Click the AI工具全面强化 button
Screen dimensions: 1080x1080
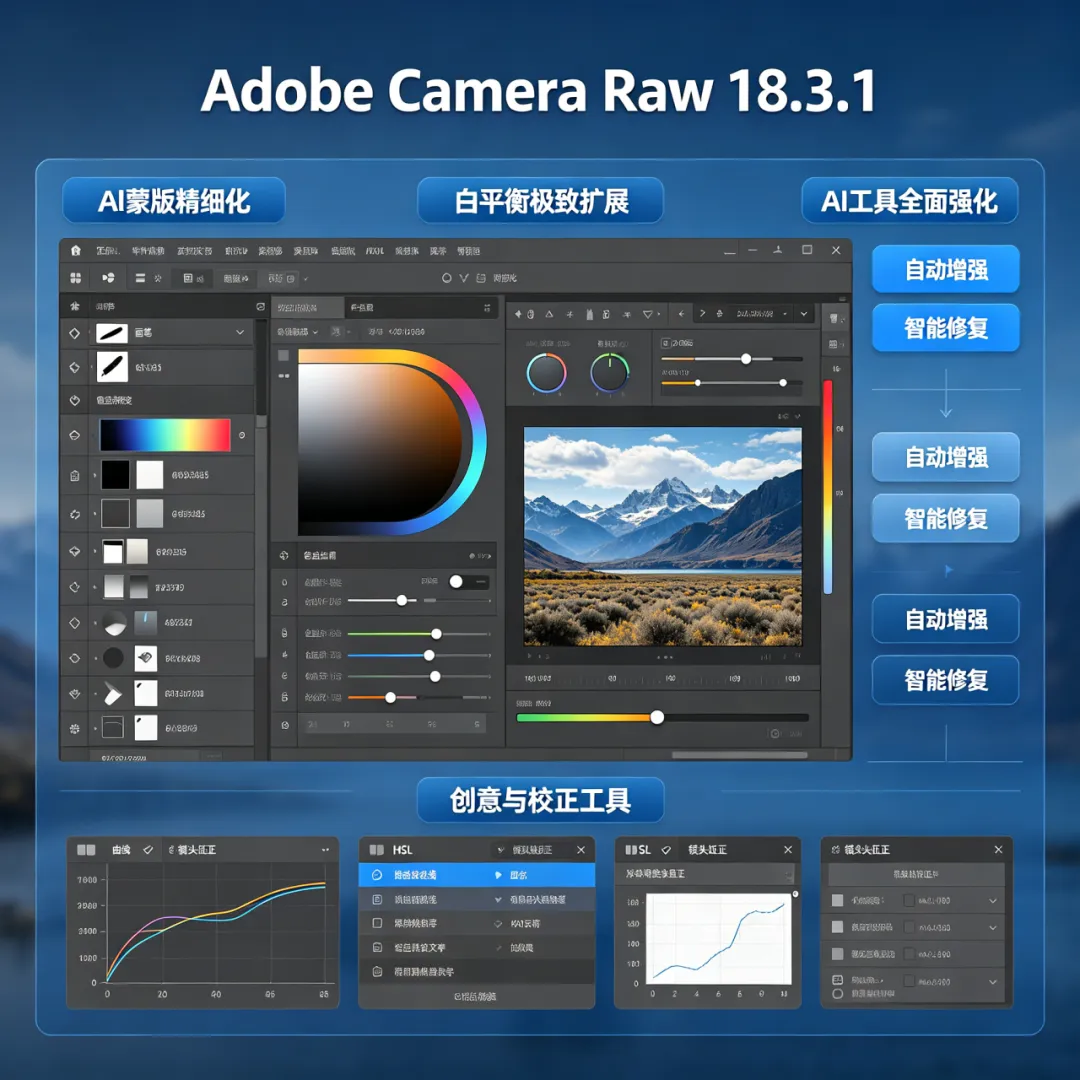pos(910,200)
